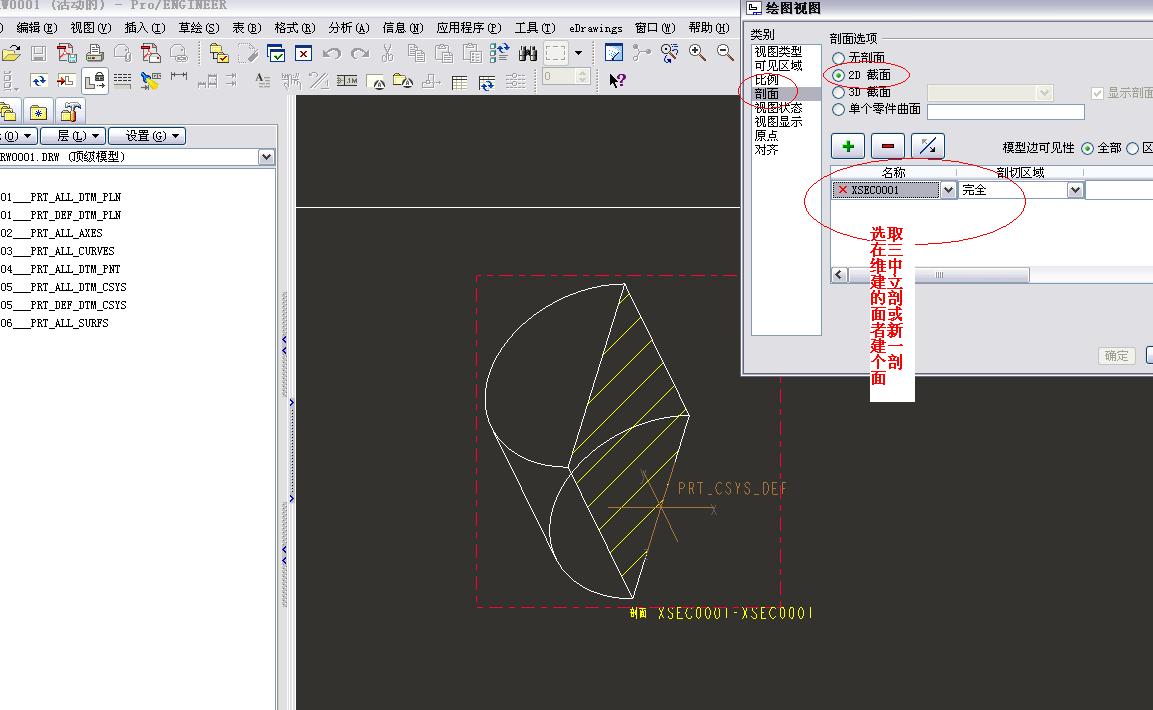Click the Save floppy disk icon
Viewport: 1153px width, 710px height.
tap(38, 53)
